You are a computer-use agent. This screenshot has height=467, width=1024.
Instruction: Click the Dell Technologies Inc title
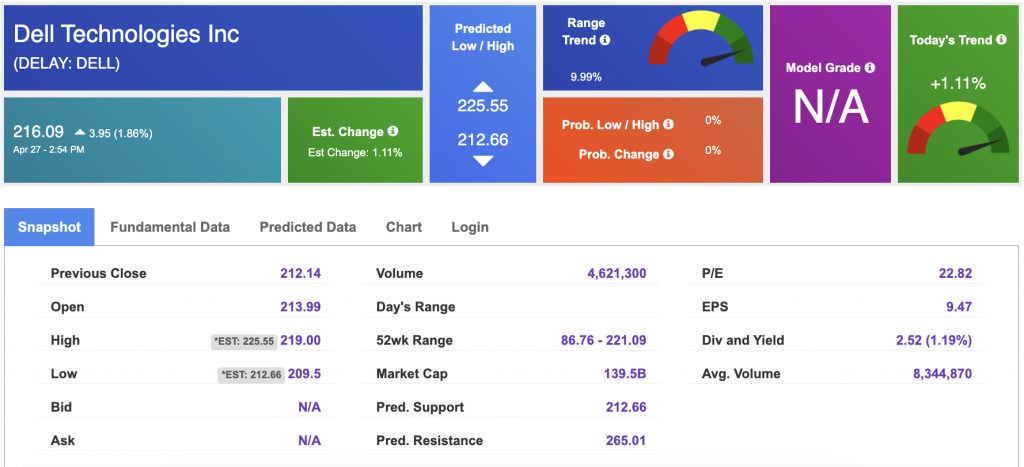(x=127, y=34)
